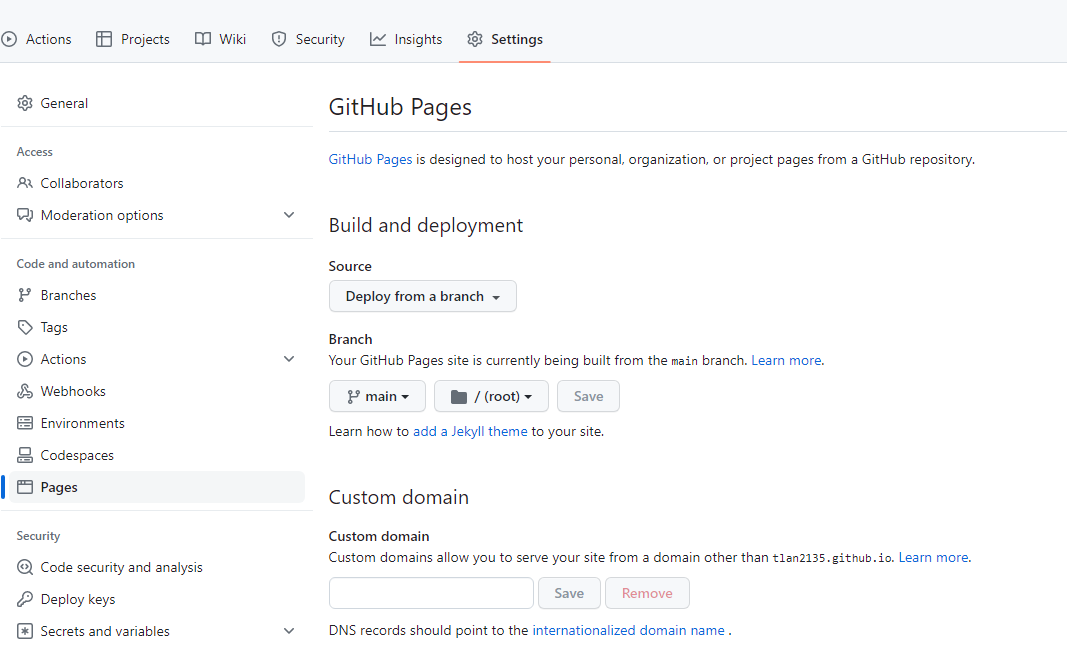The height and width of the screenshot is (646, 1067).
Task: Open the internationalized domain name link
Action: coord(628,630)
